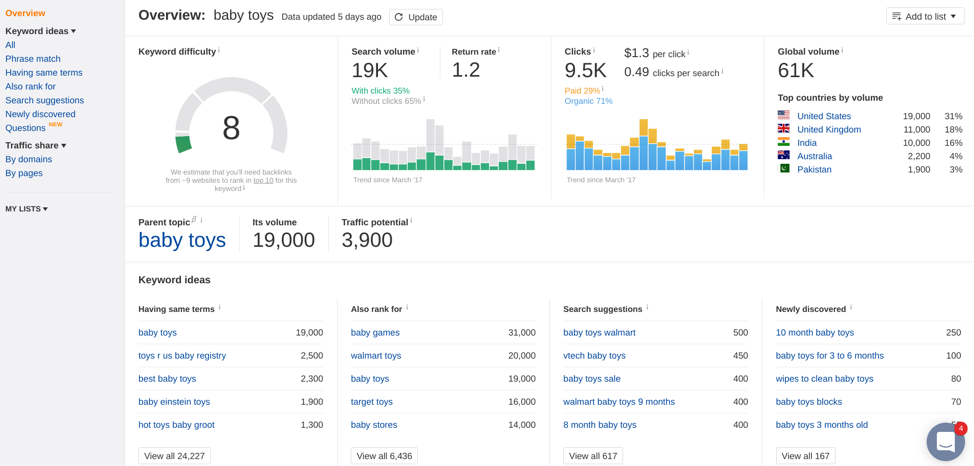Open the chat support widget icon

[x=945, y=442]
